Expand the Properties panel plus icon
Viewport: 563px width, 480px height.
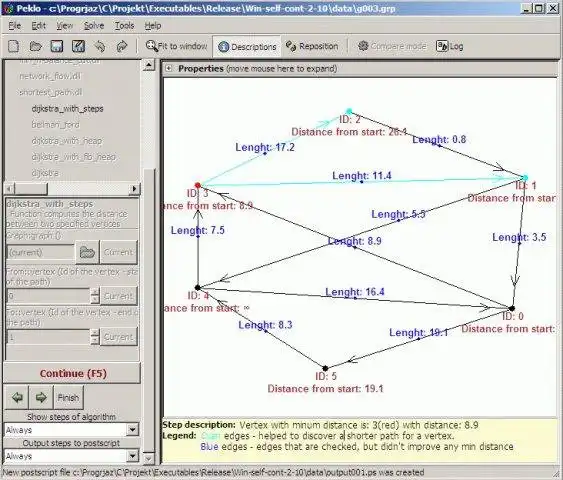click(169, 69)
